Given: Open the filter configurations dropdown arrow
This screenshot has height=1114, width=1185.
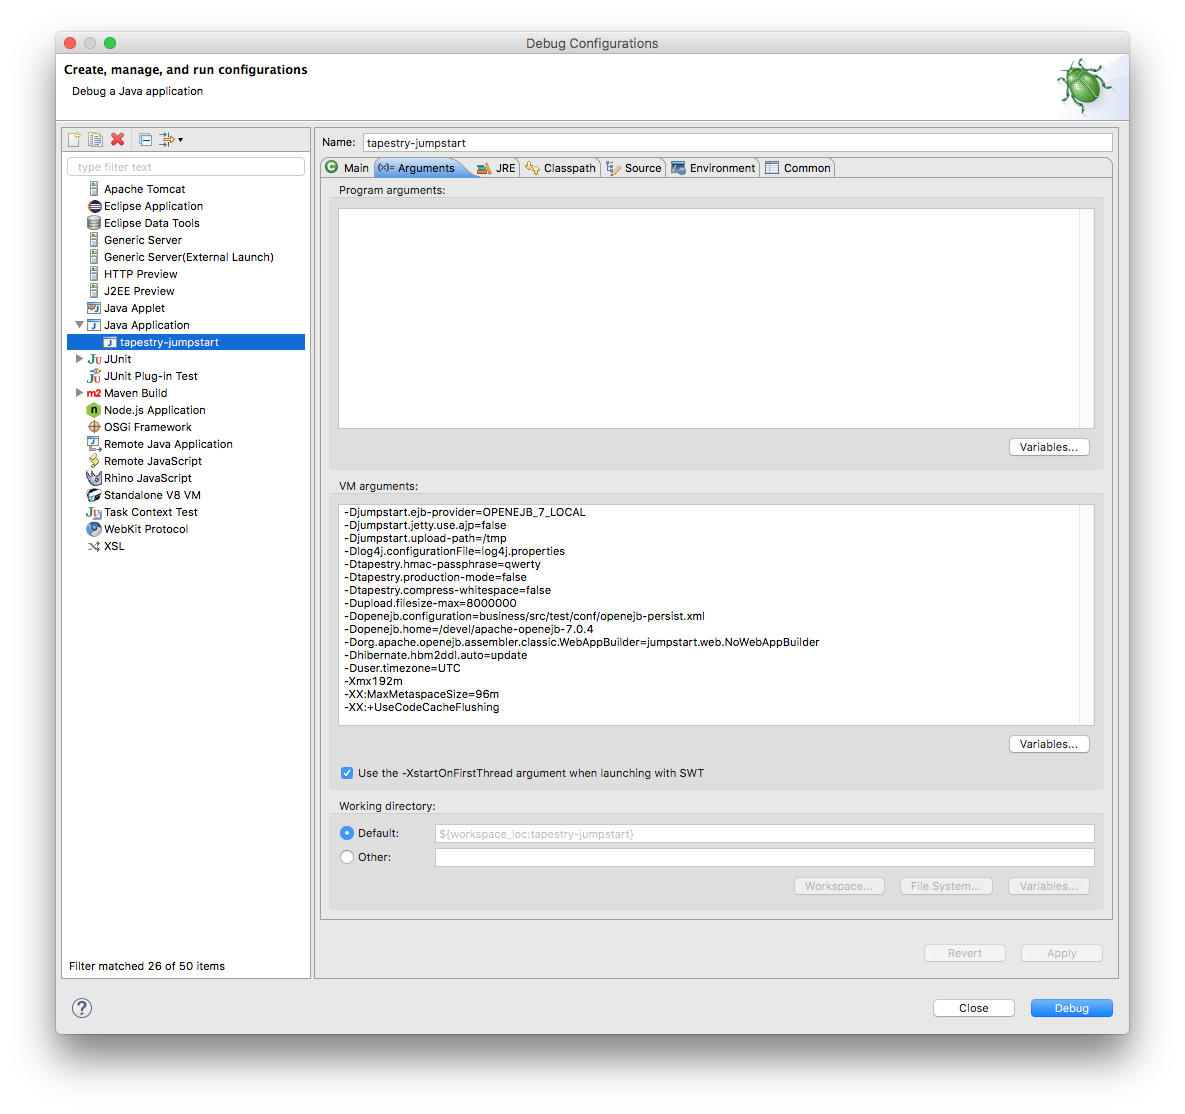Looking at the screenshot, I should pos(181,140).
